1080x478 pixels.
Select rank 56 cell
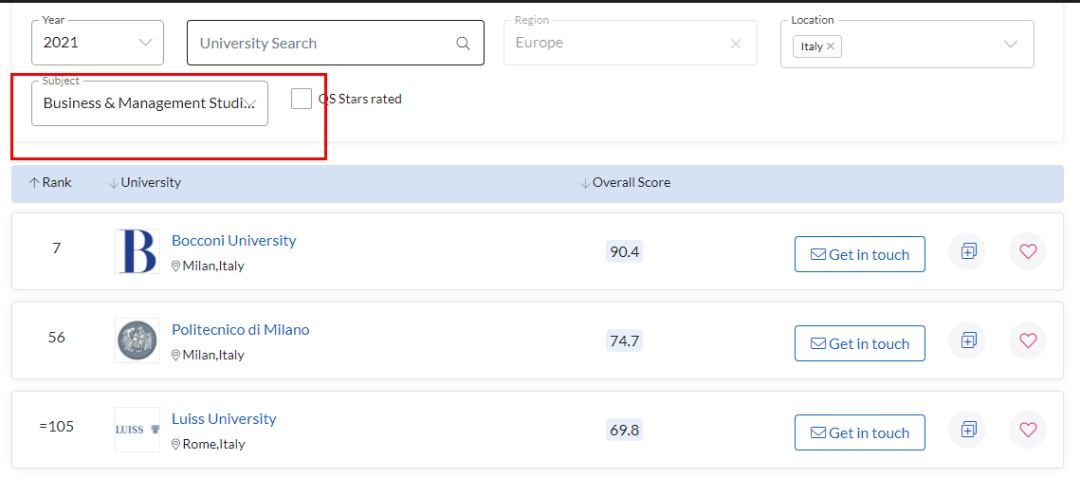56,337
